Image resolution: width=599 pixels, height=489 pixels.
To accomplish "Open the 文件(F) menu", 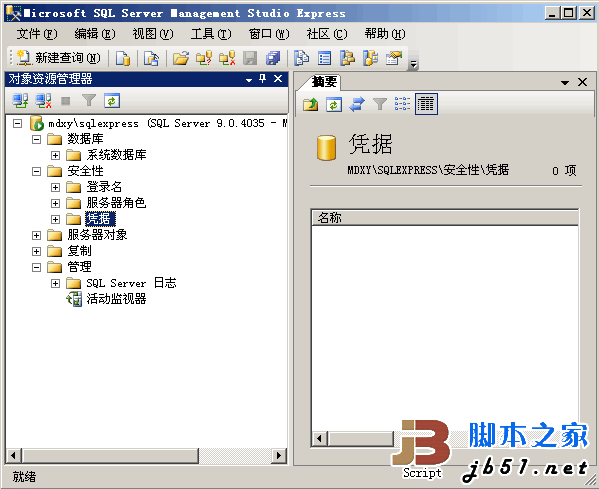I will tap(37, 34).
